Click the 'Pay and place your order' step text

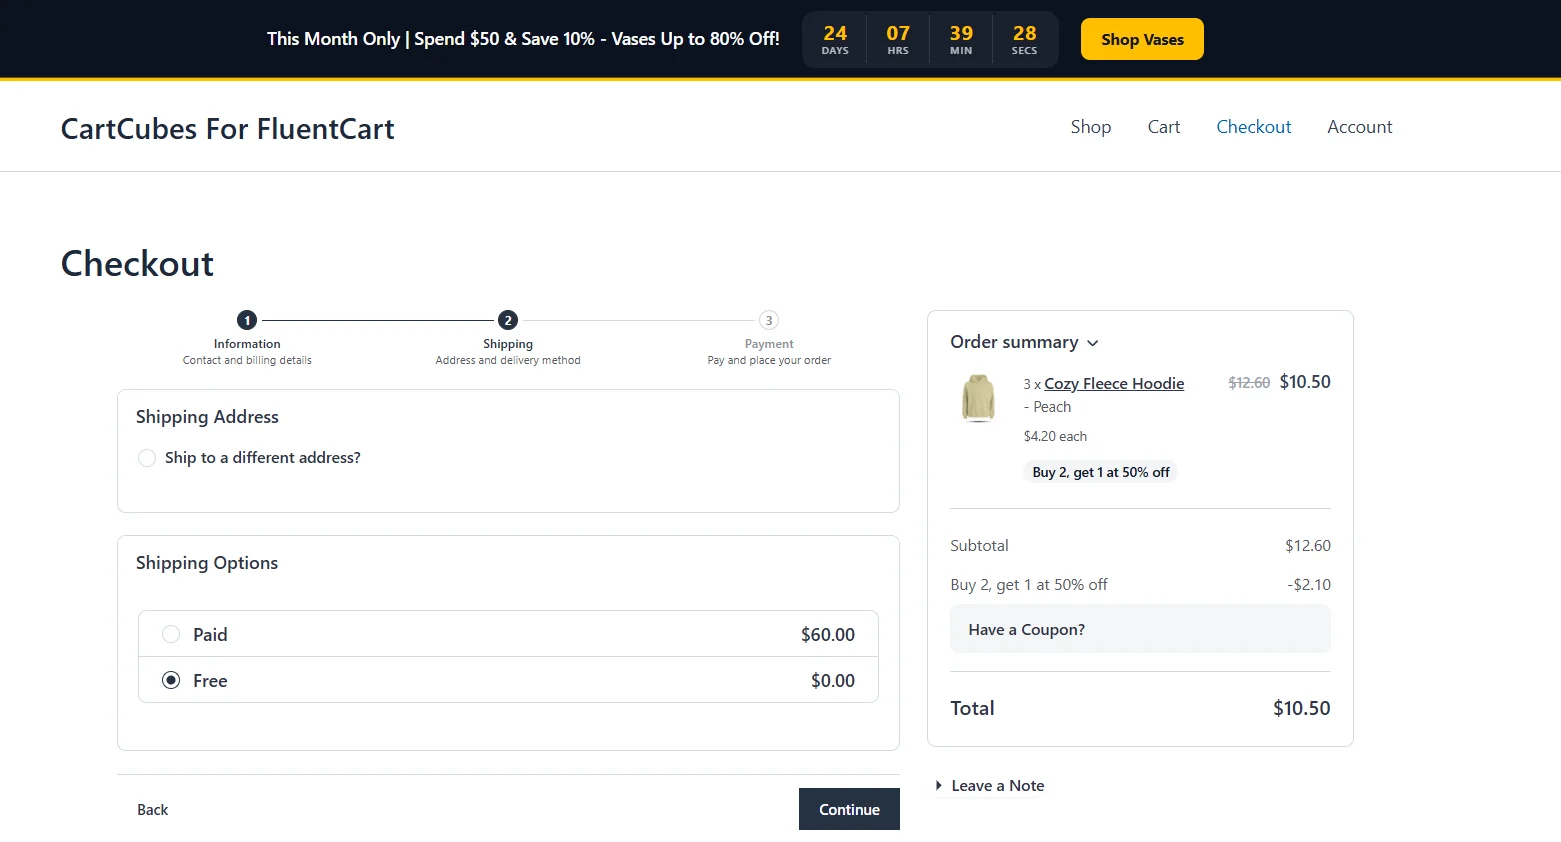769,360
